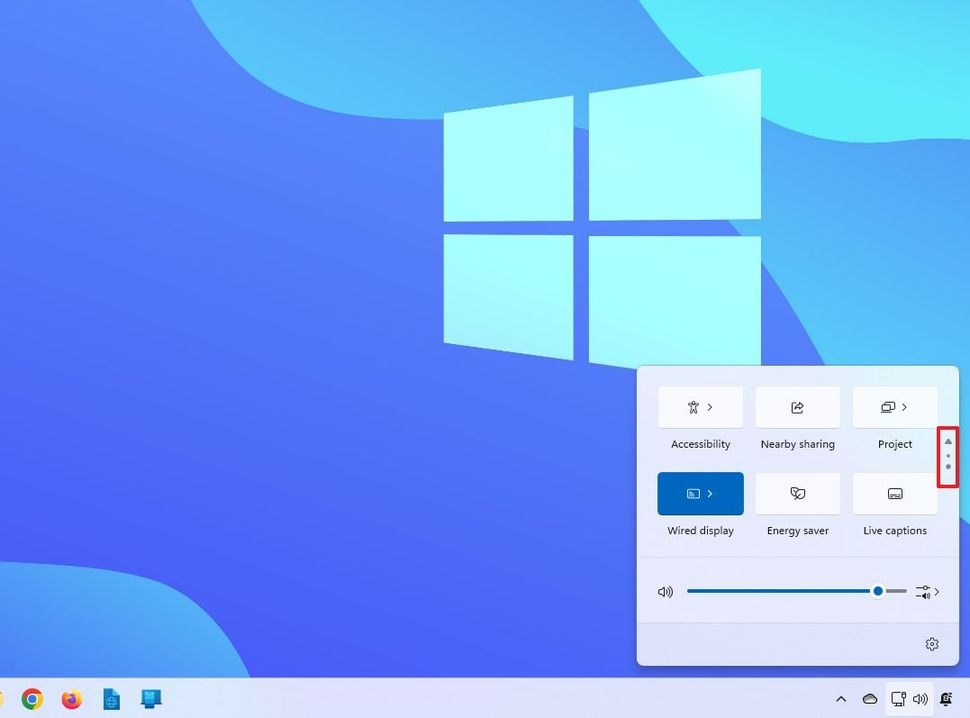Screen dimensions: 970x718
Task: Click the hidden icons chevron in system tray
Action: click(x=841, y=699)
